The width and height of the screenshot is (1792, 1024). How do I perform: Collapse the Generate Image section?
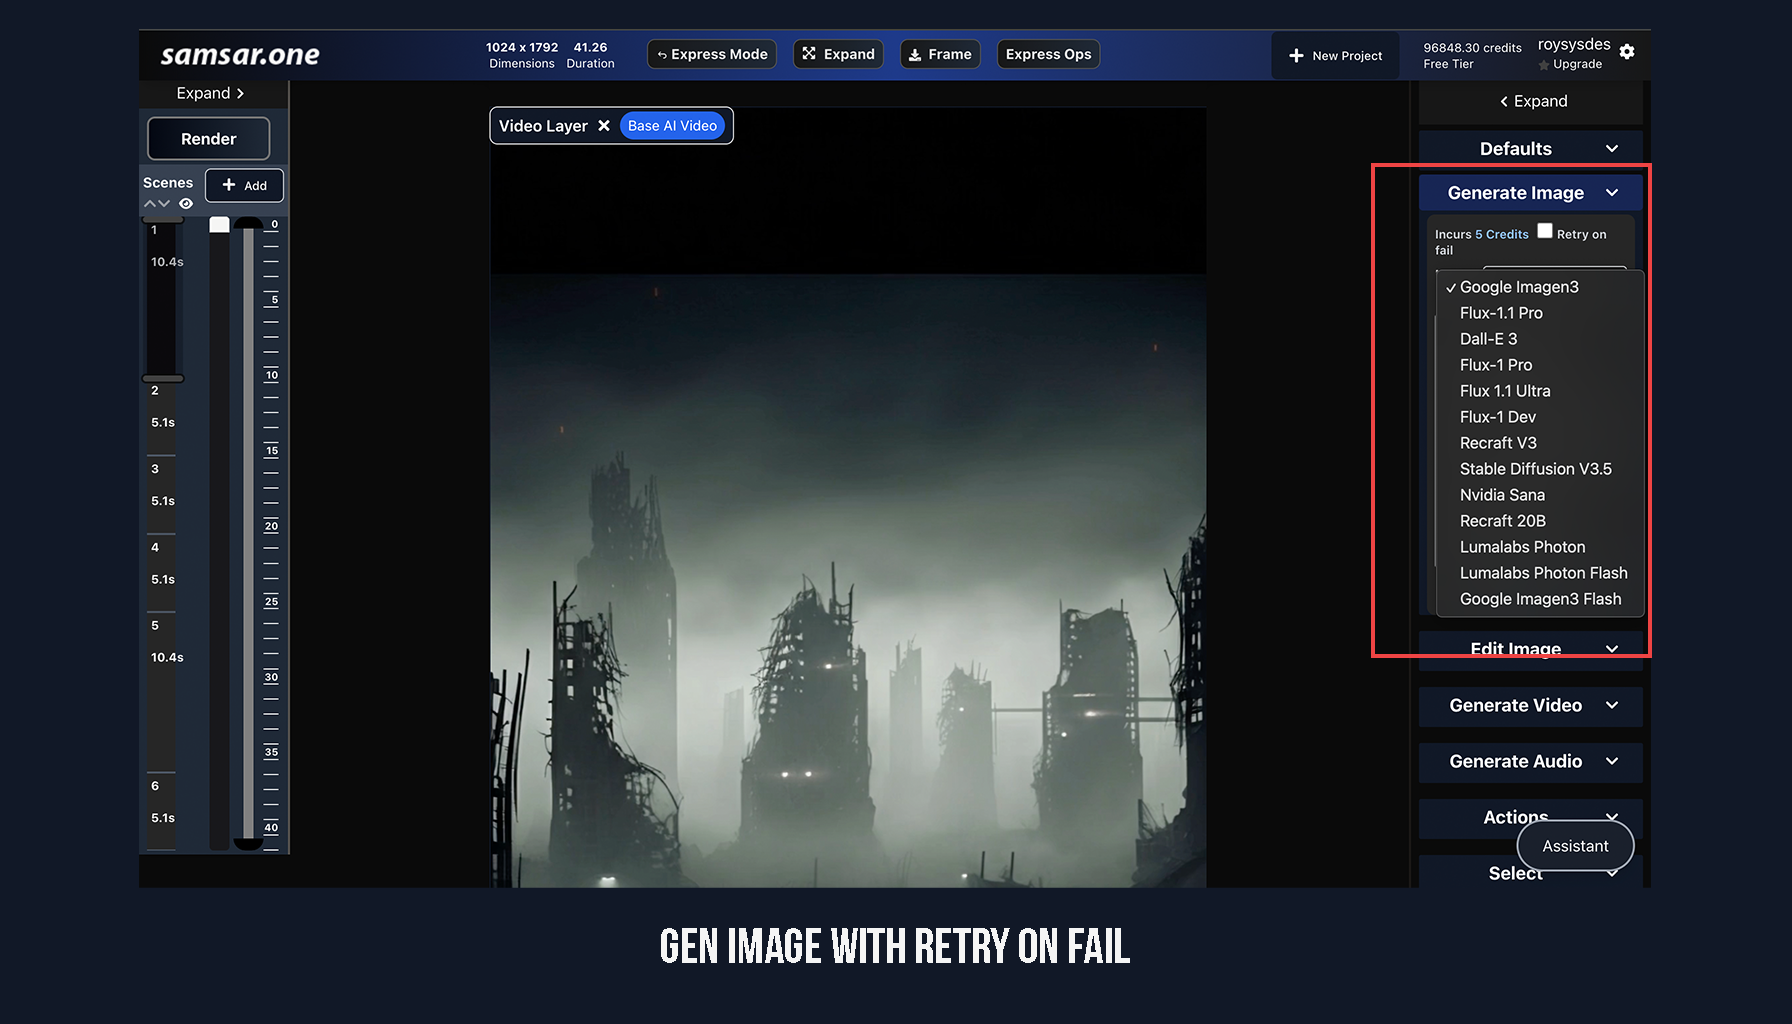tap(1611, 192)
